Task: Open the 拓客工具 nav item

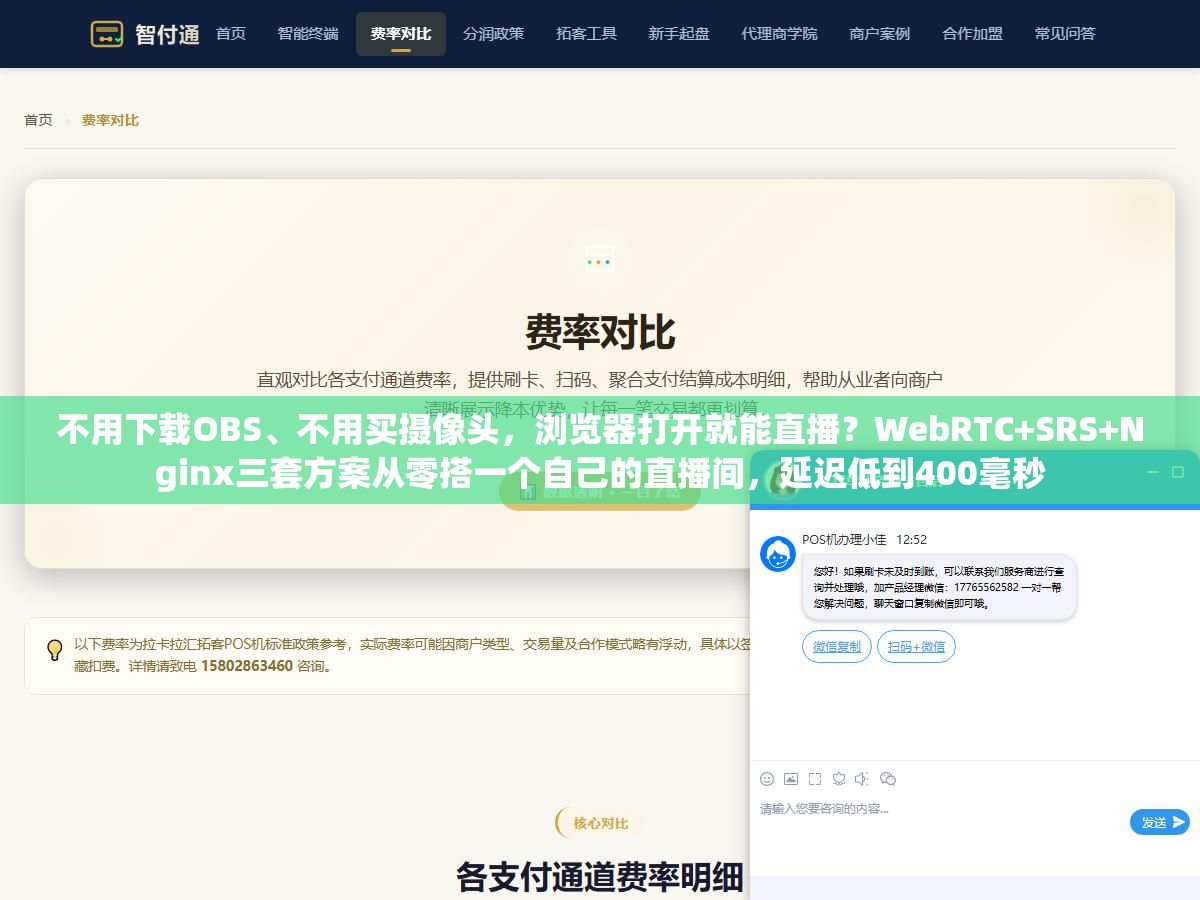Action: 586,34
